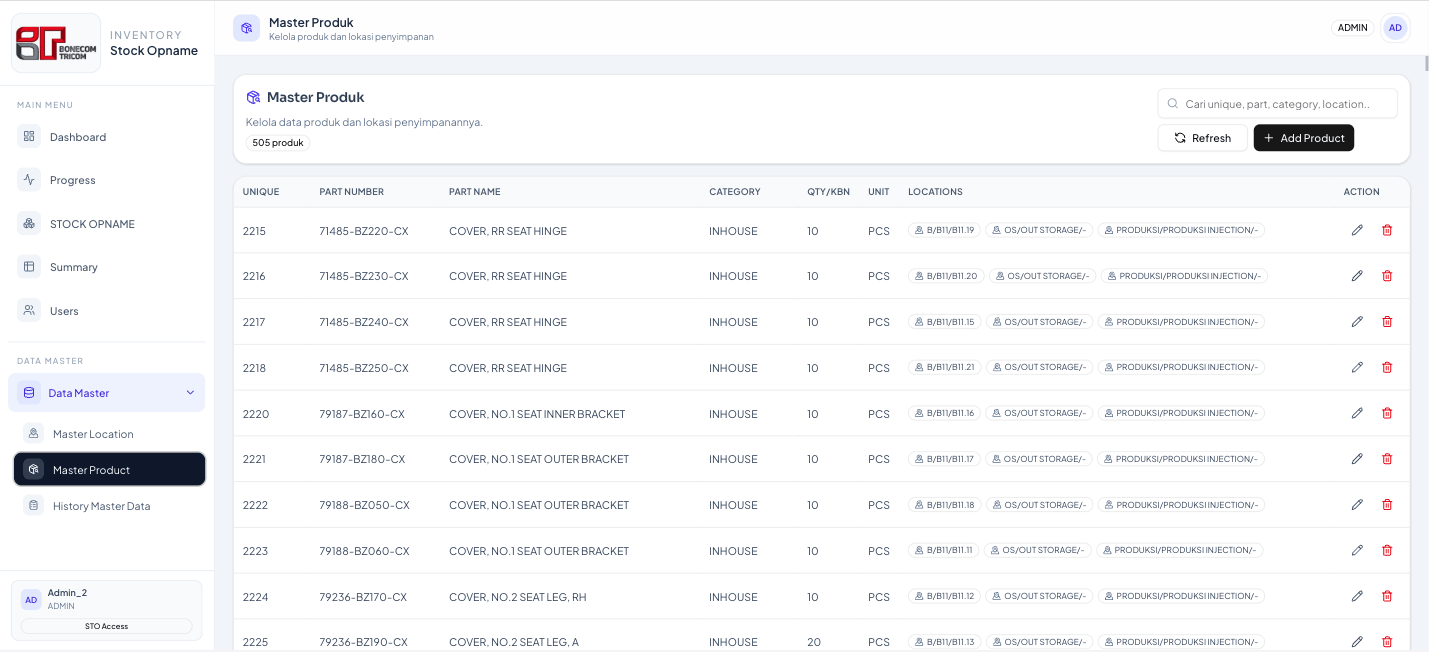Delete product 2221 using trash icon
Image resolution: width=1429 pixels, height=652 pixels.
point(1387,459)
